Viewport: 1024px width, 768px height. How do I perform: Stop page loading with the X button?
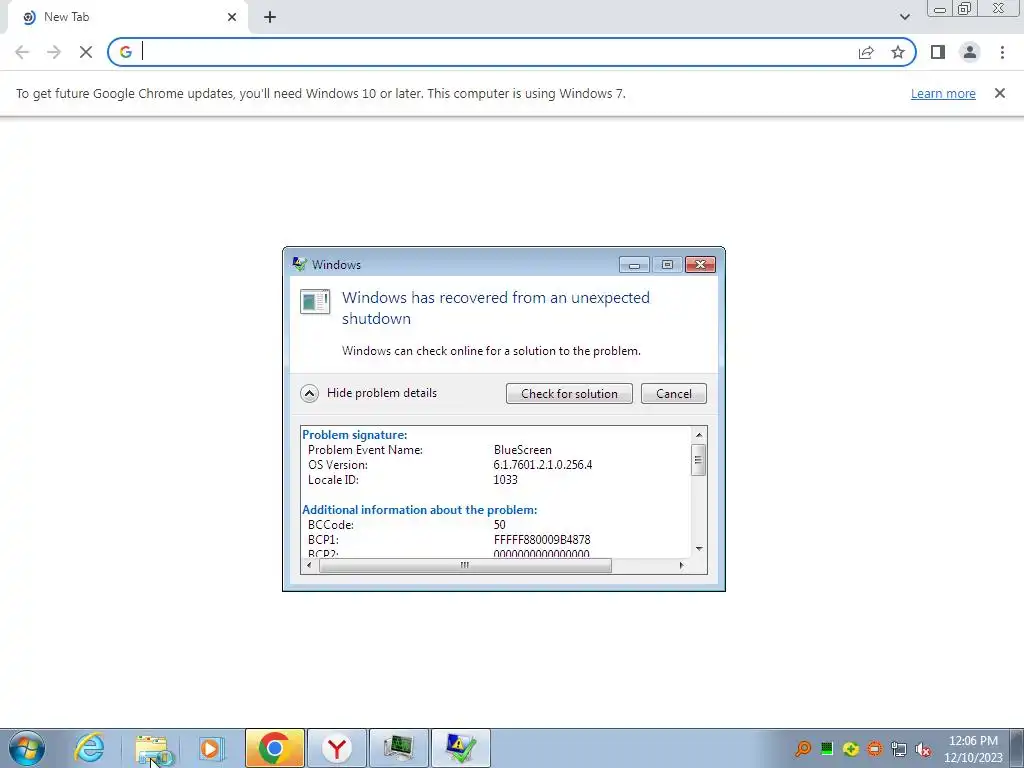pyautogui.click(x=86, y=52)
